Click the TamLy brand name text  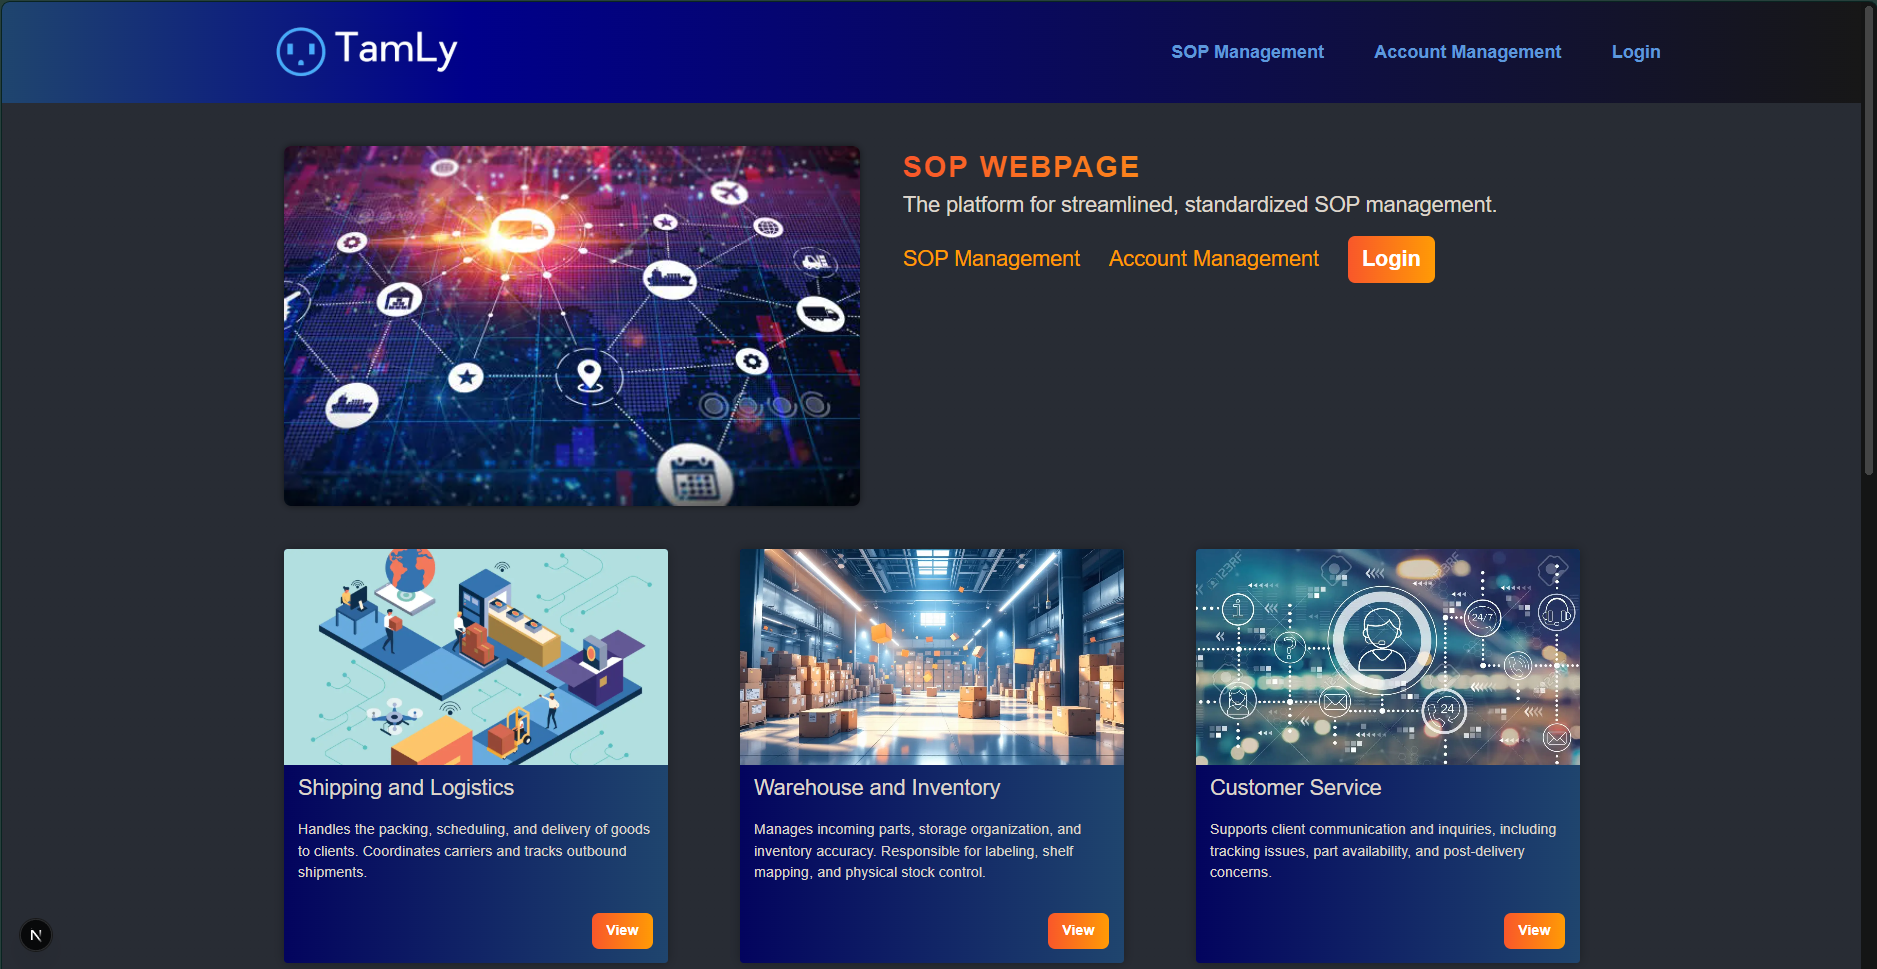(396, 48)
